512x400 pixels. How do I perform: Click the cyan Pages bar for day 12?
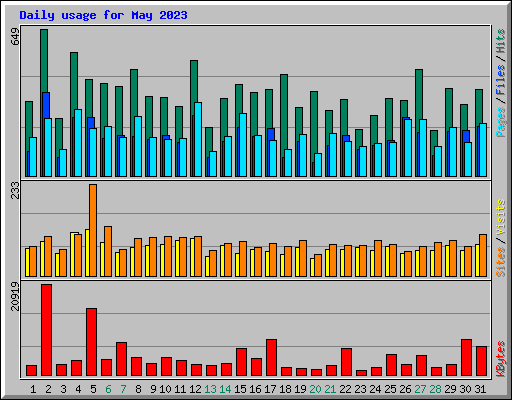pyautogui.click(x=198, y=139)
